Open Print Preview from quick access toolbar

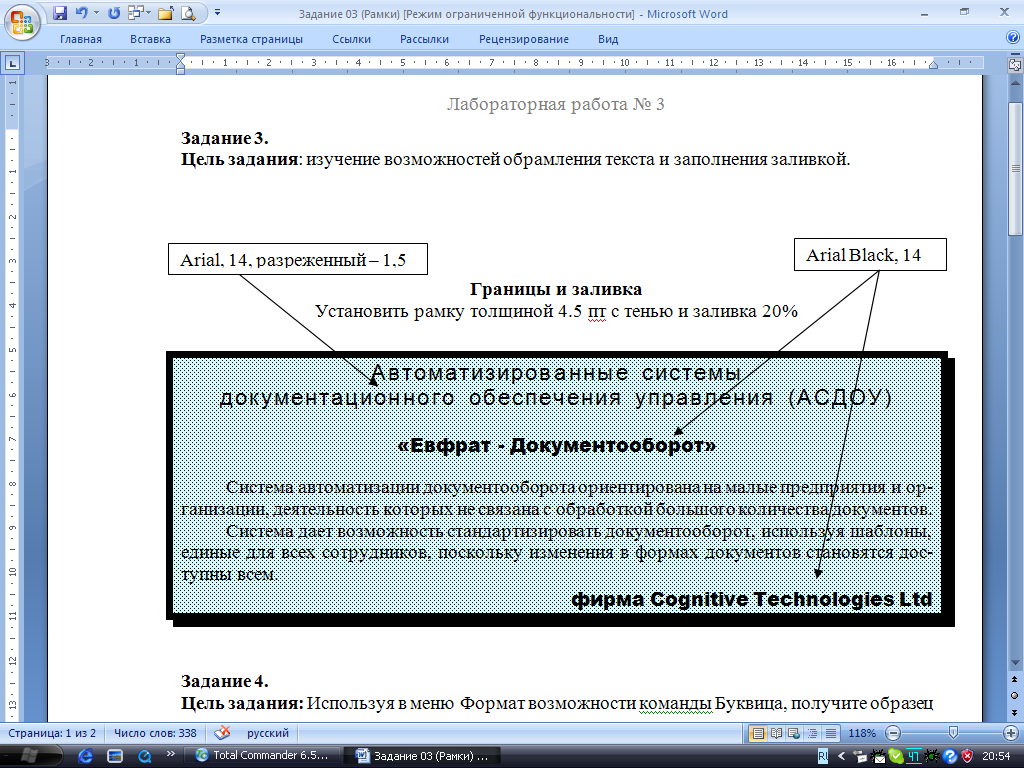(188, 13)
